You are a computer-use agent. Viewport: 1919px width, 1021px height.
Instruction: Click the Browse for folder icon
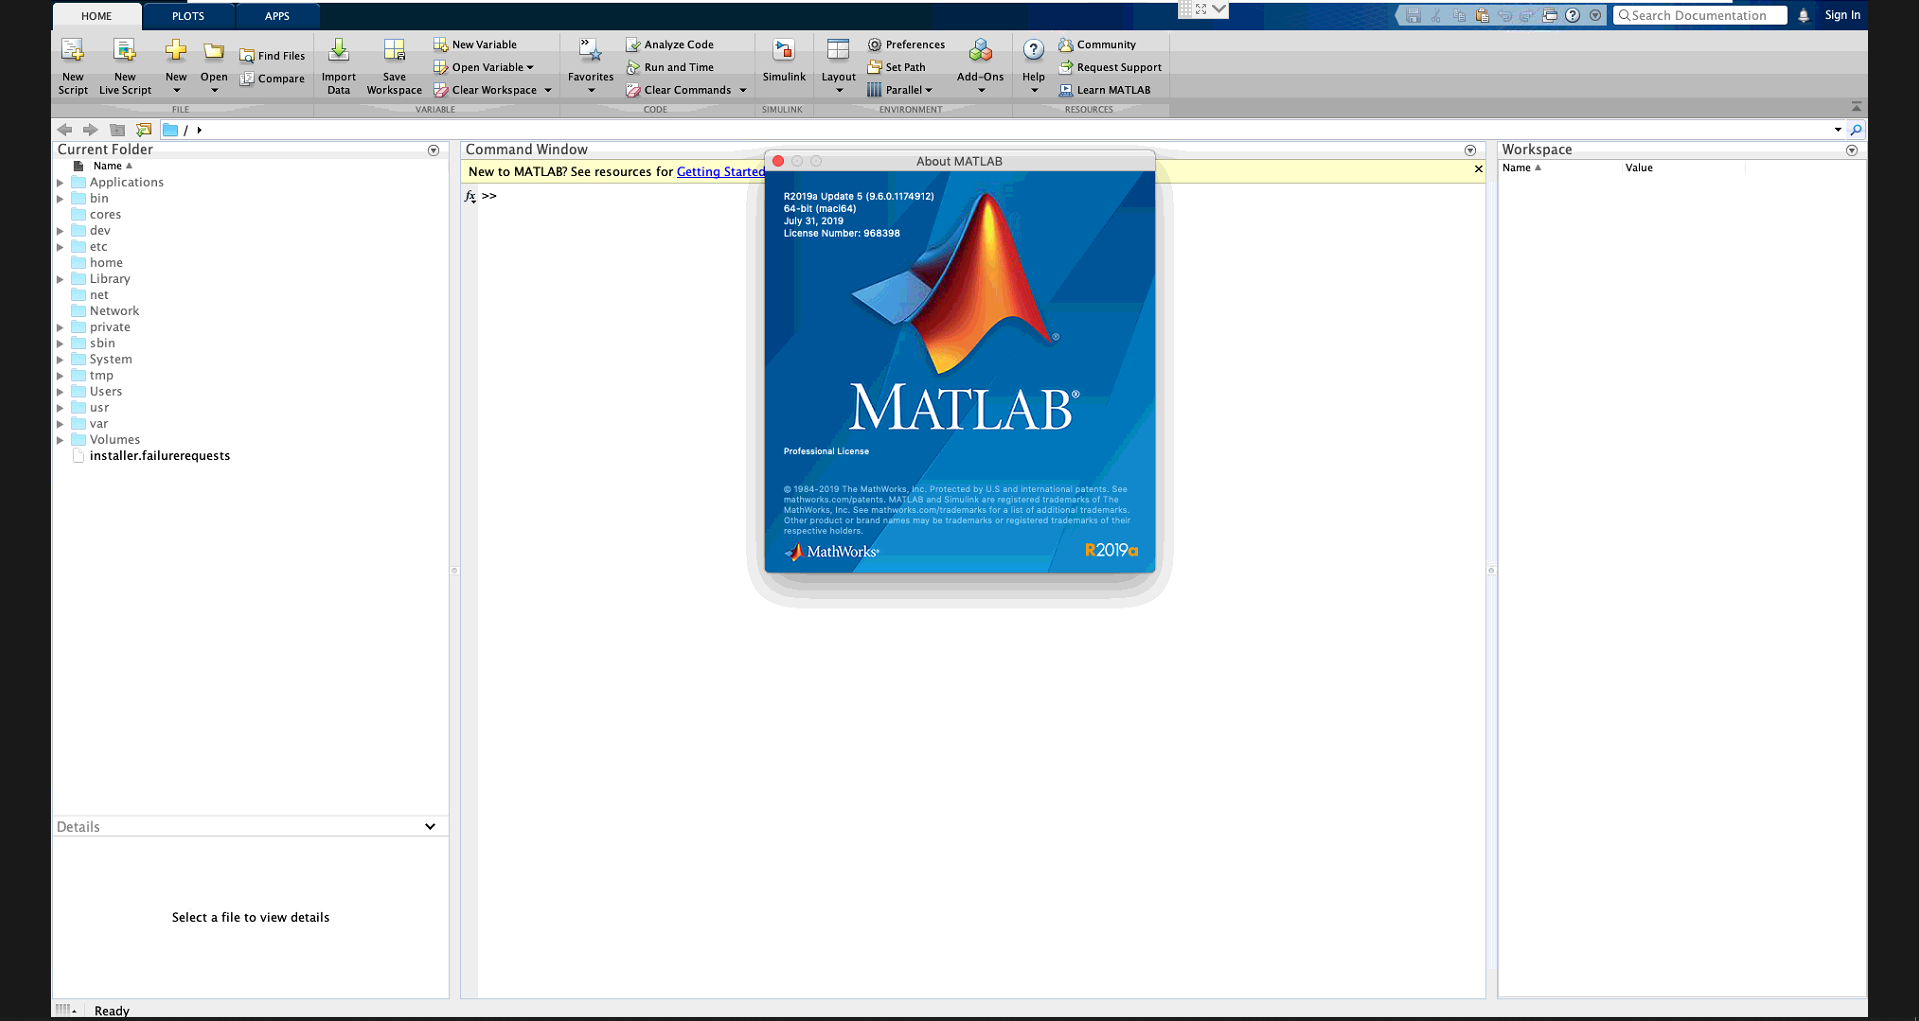coord(144,130)
